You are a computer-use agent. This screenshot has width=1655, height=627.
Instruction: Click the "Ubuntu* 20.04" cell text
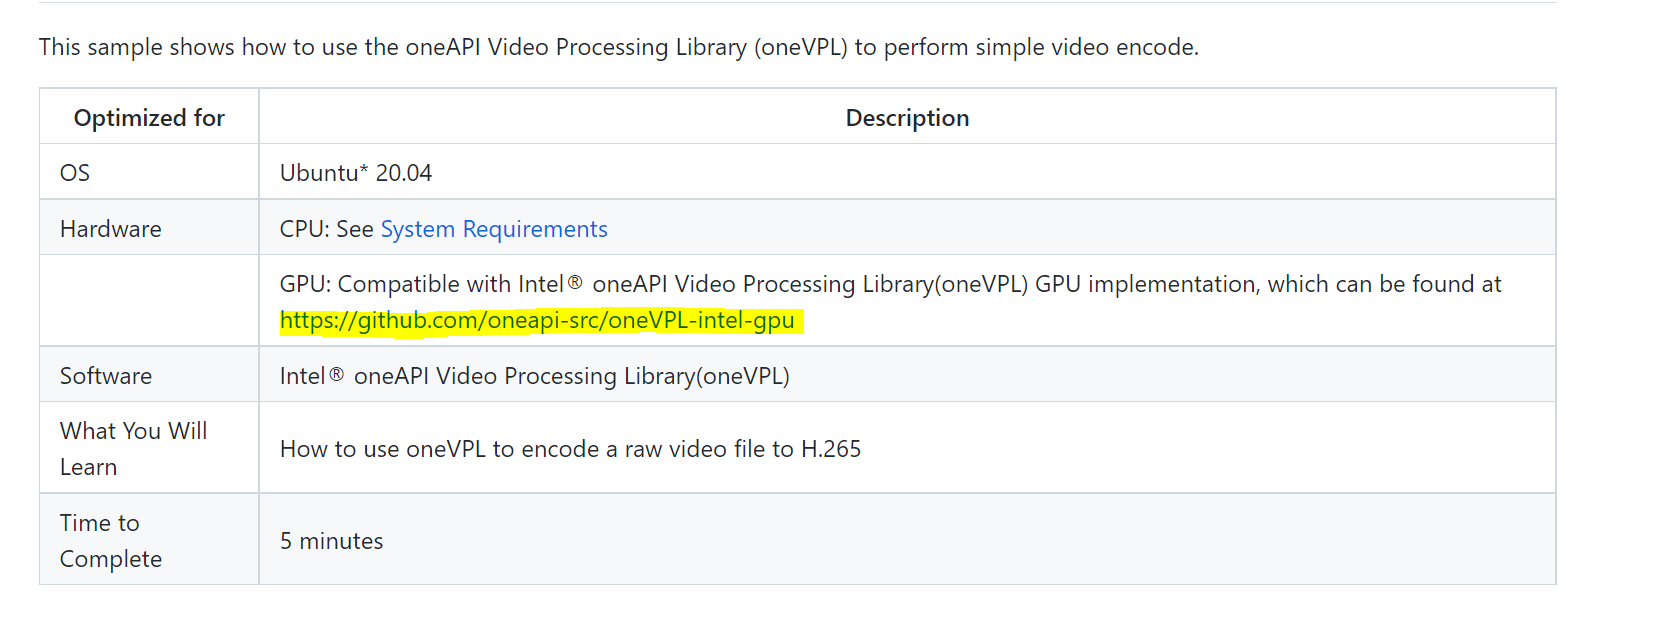click(x=356, y=173)
